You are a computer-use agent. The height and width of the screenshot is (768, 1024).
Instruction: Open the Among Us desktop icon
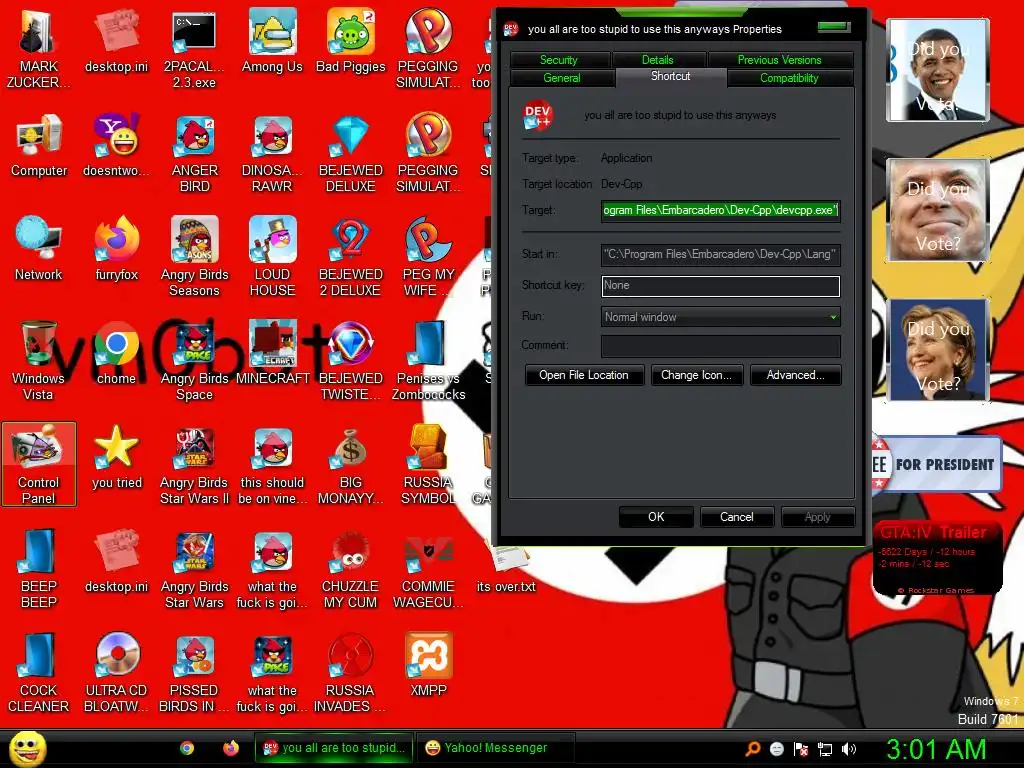(x=272, y=40)
